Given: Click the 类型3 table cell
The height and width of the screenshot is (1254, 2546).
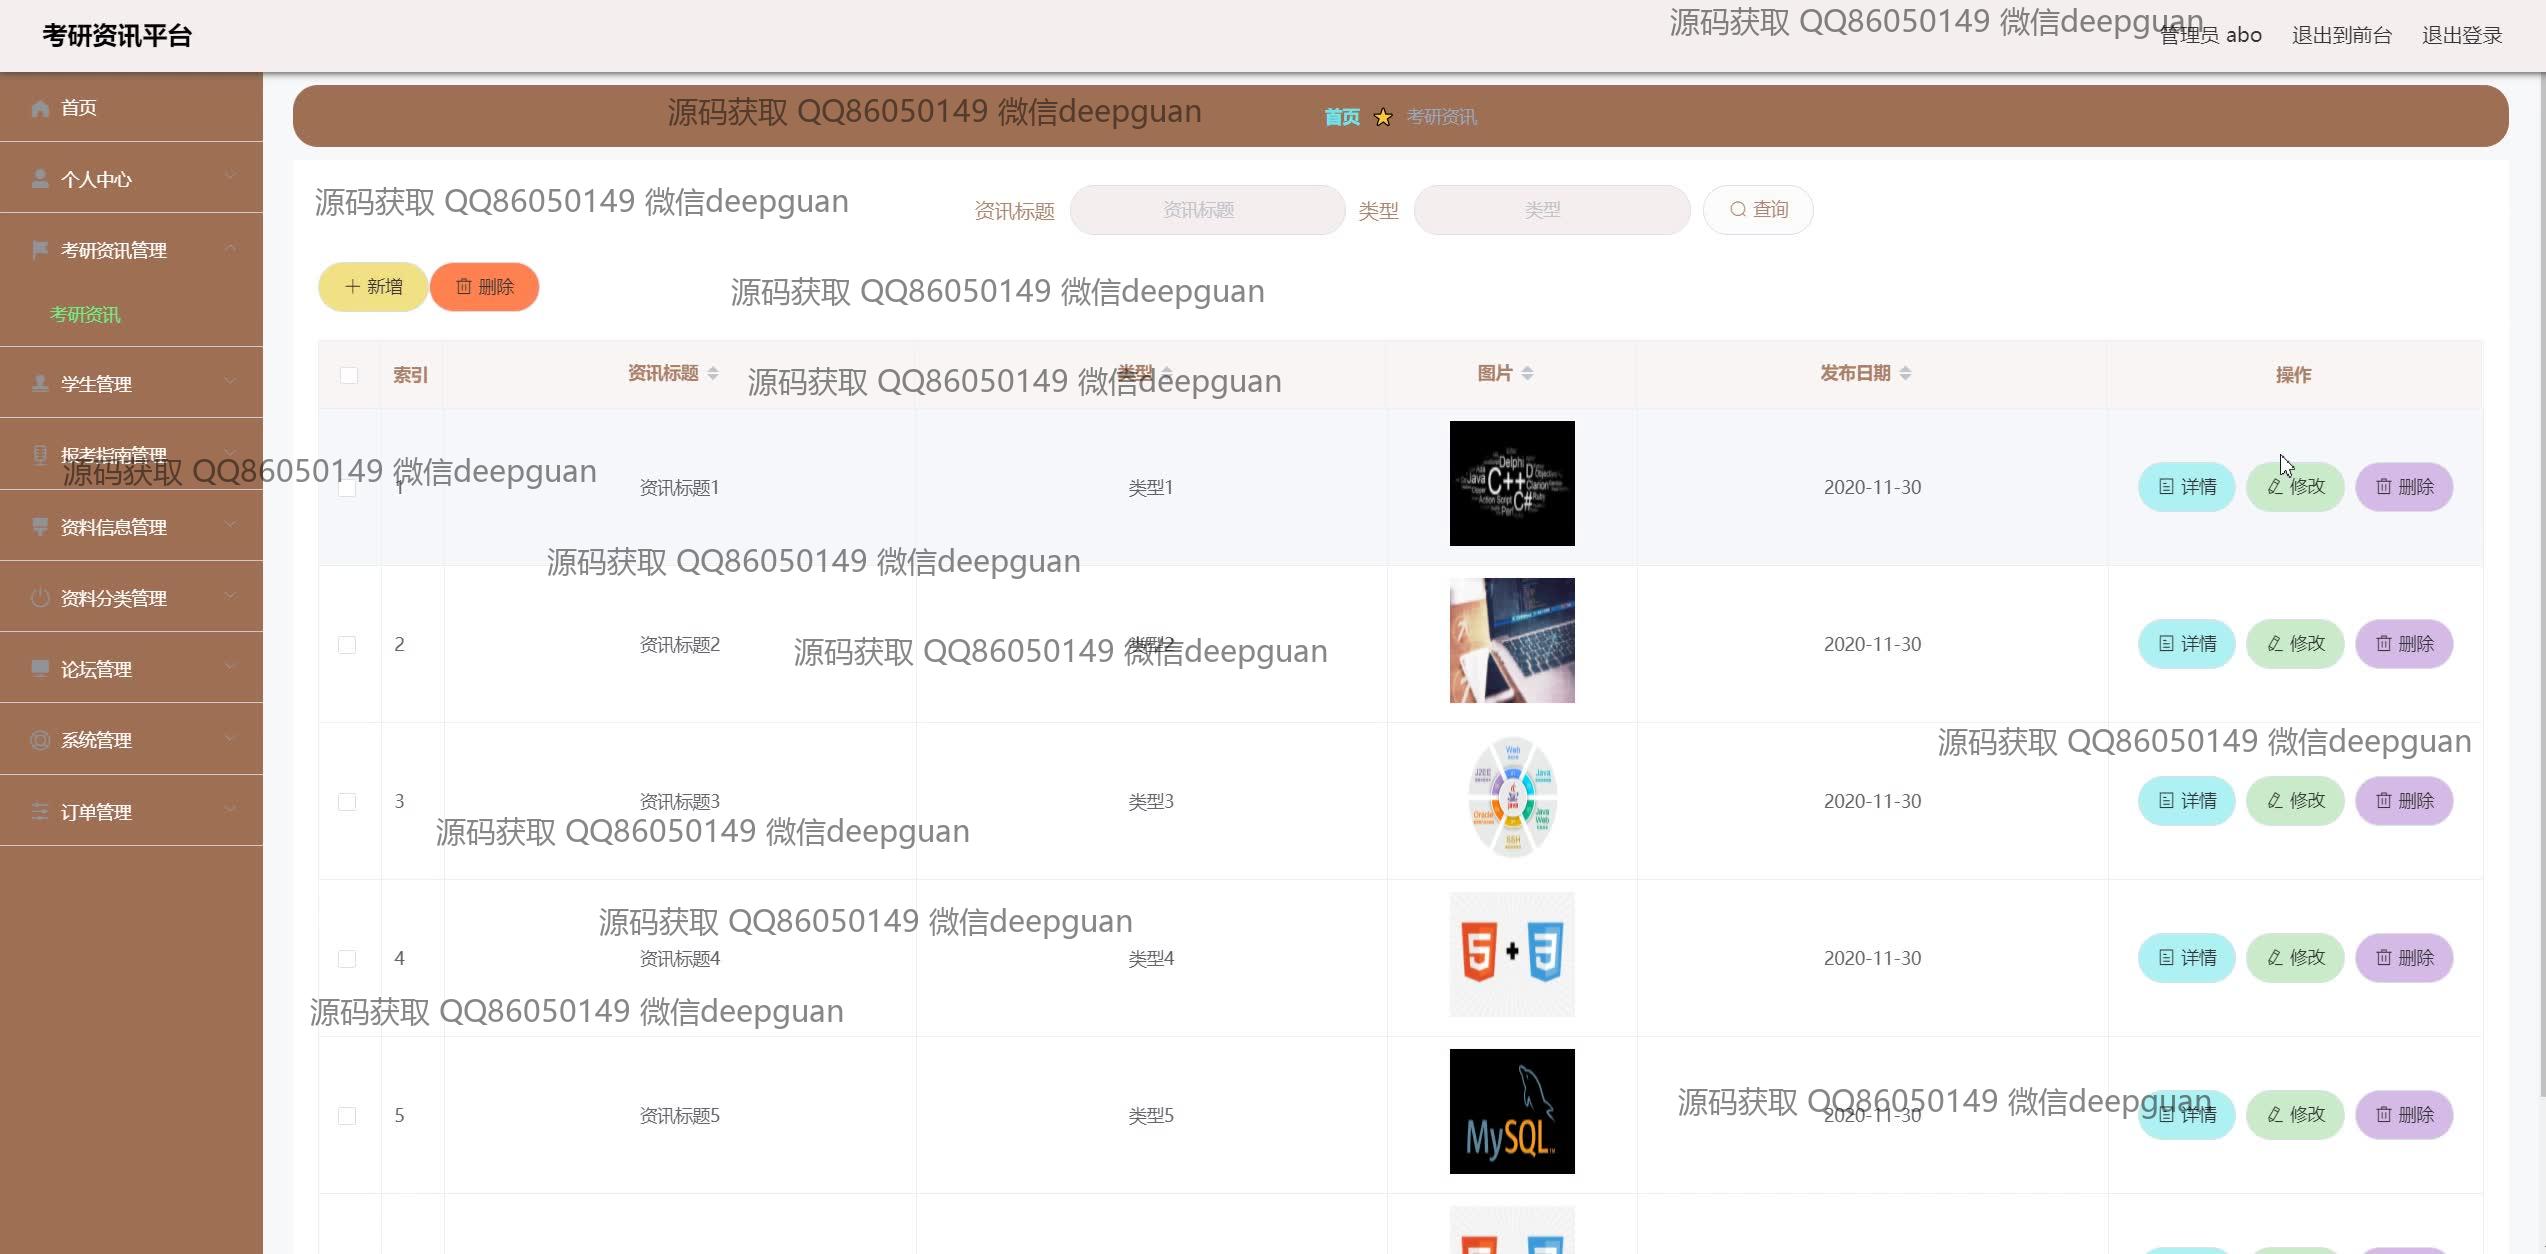Looking at the screenshot, I should pyautogui.click(x=1151, y=802).
